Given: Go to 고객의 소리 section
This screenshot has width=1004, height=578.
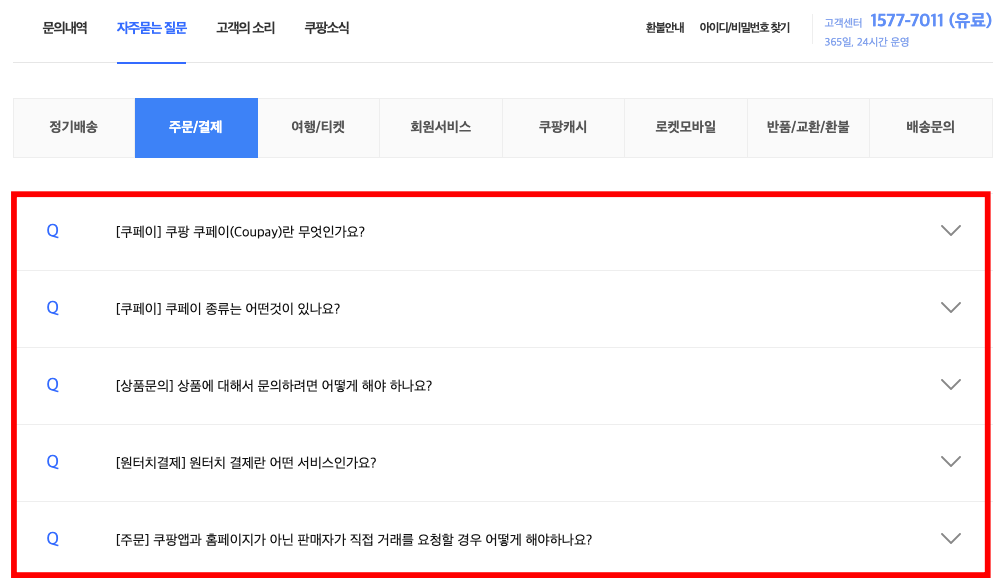Looking at the screenshot, I should point(245,28).
